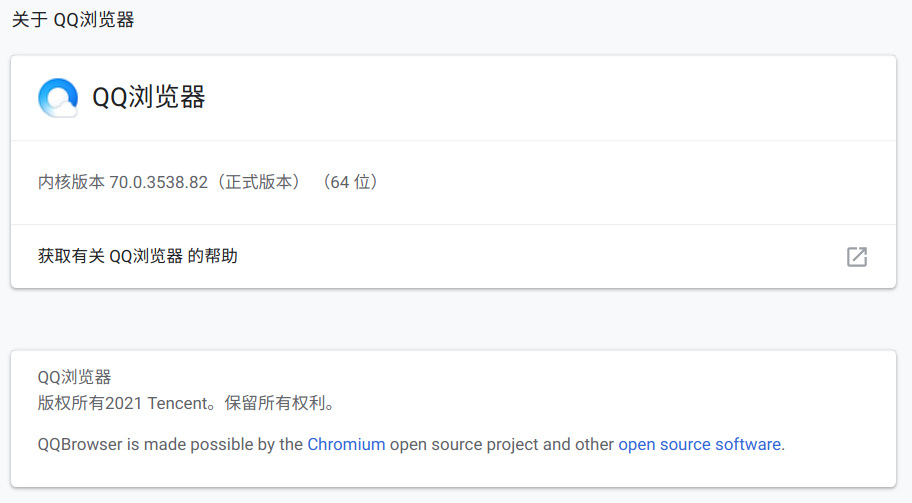The width and height of the screenshot is (912, 503).
Task: Open the Chromium link
Action: click(x=346, y=444)
